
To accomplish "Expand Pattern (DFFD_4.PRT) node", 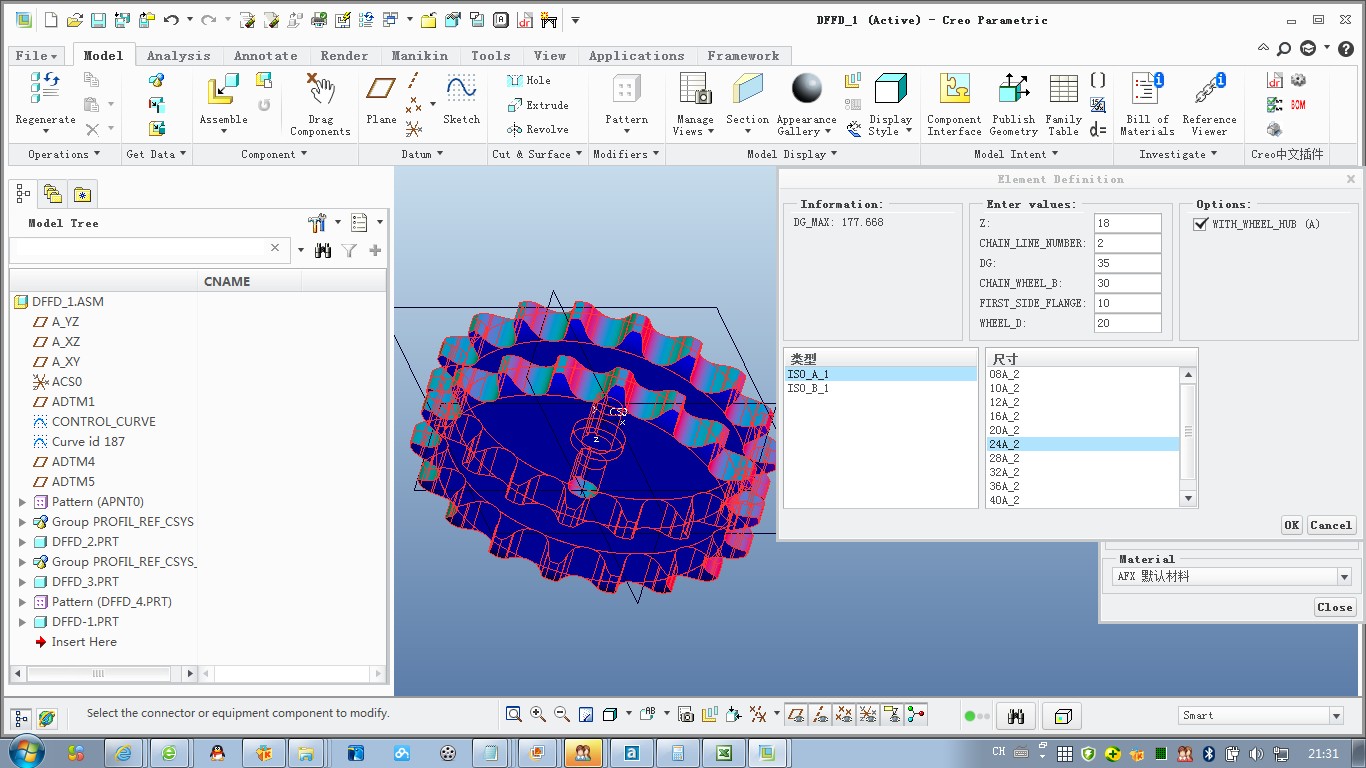I will [23, 602].
